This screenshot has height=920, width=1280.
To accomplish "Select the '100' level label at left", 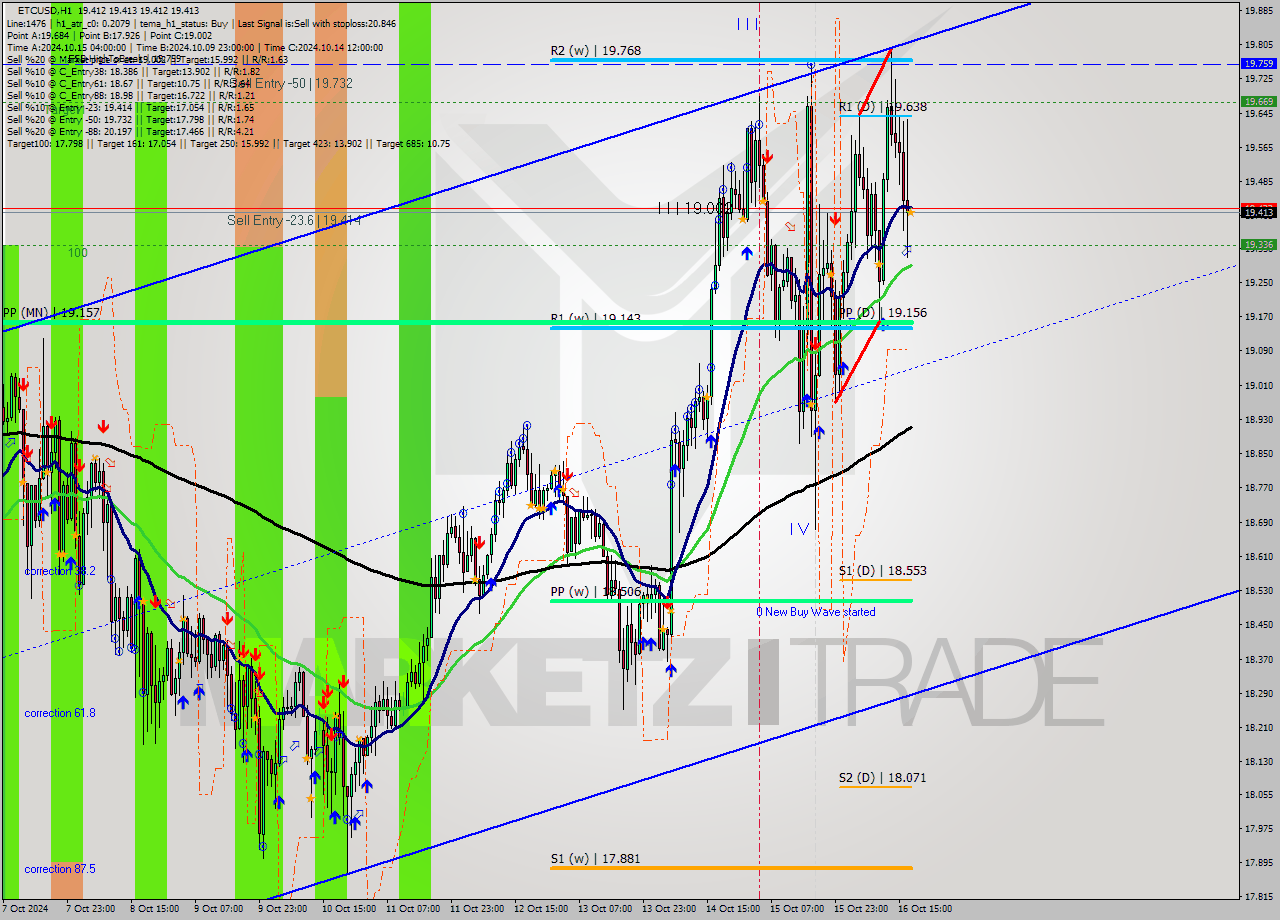I will (x=78, y=253).
